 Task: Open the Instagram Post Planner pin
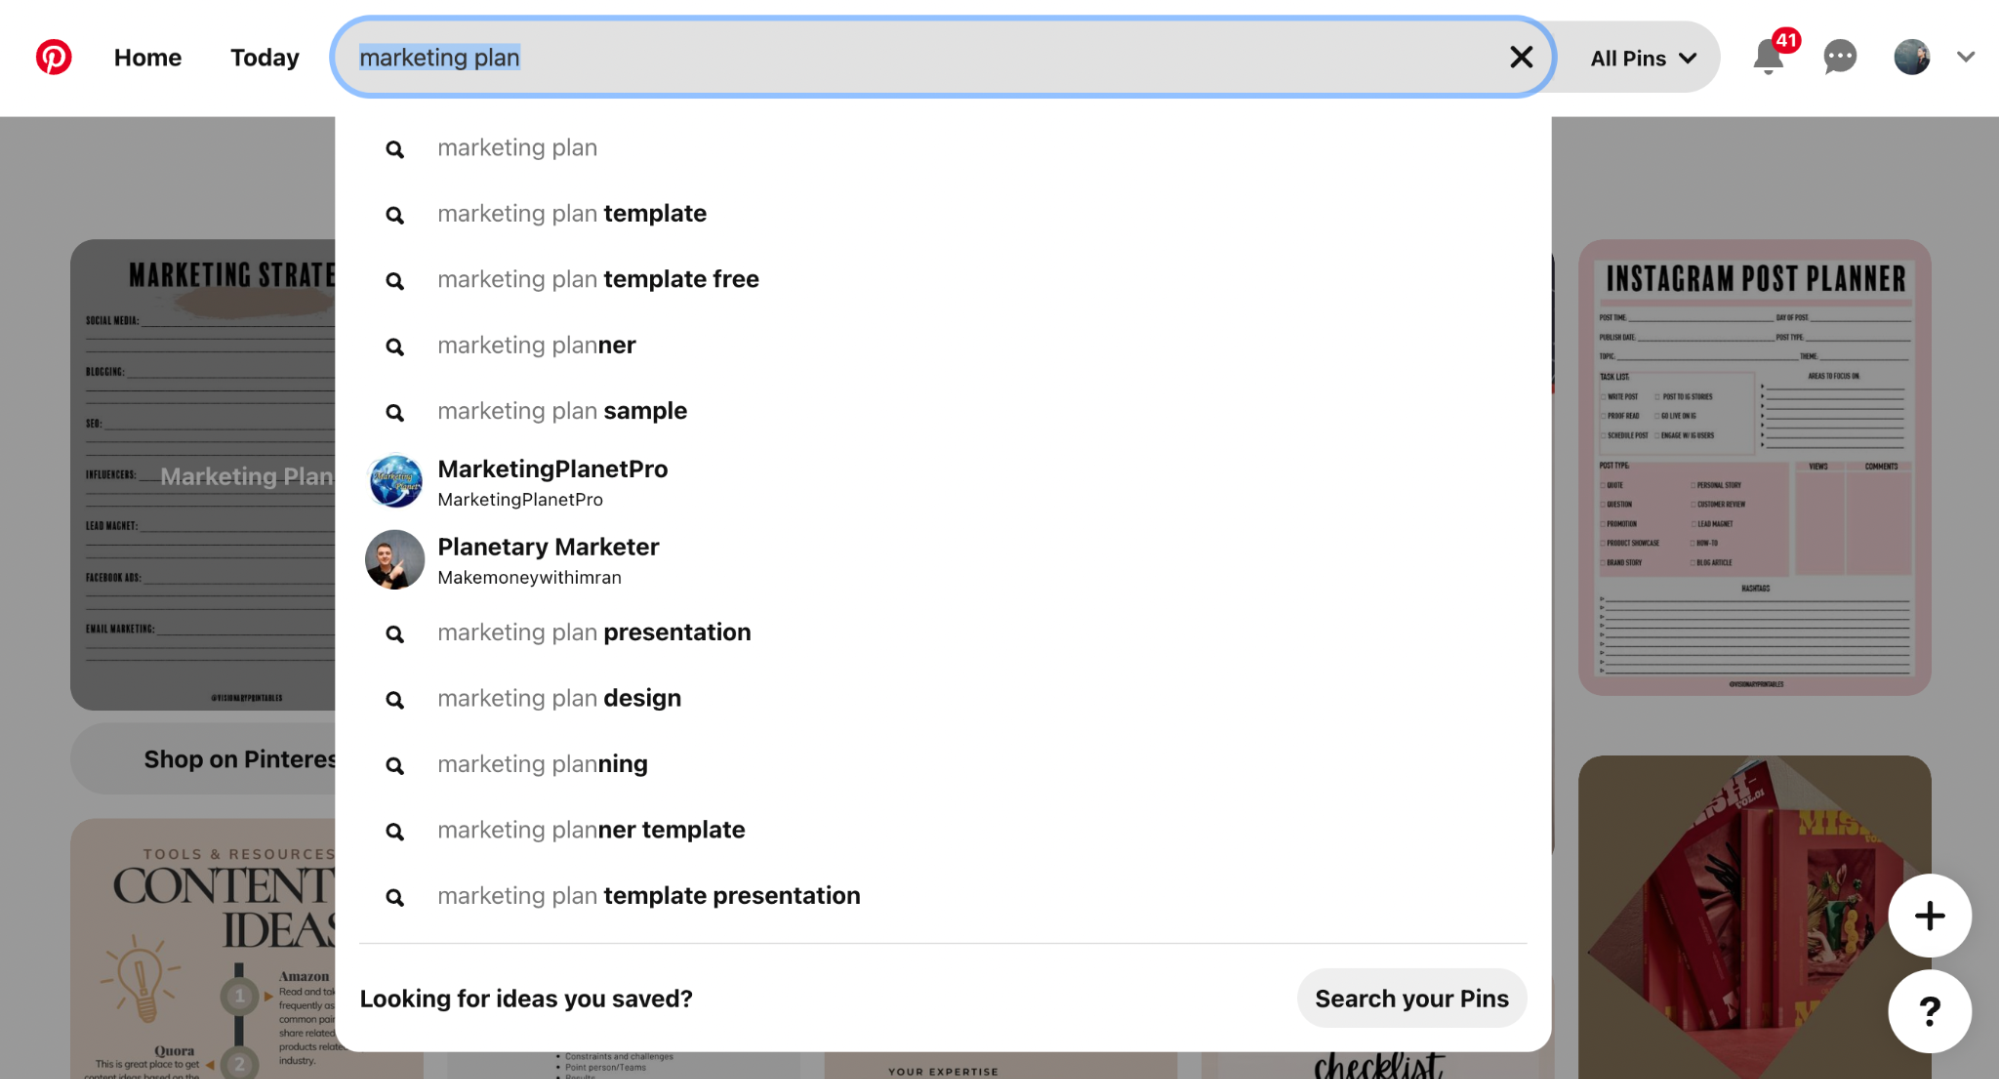tap(1754, 467)
